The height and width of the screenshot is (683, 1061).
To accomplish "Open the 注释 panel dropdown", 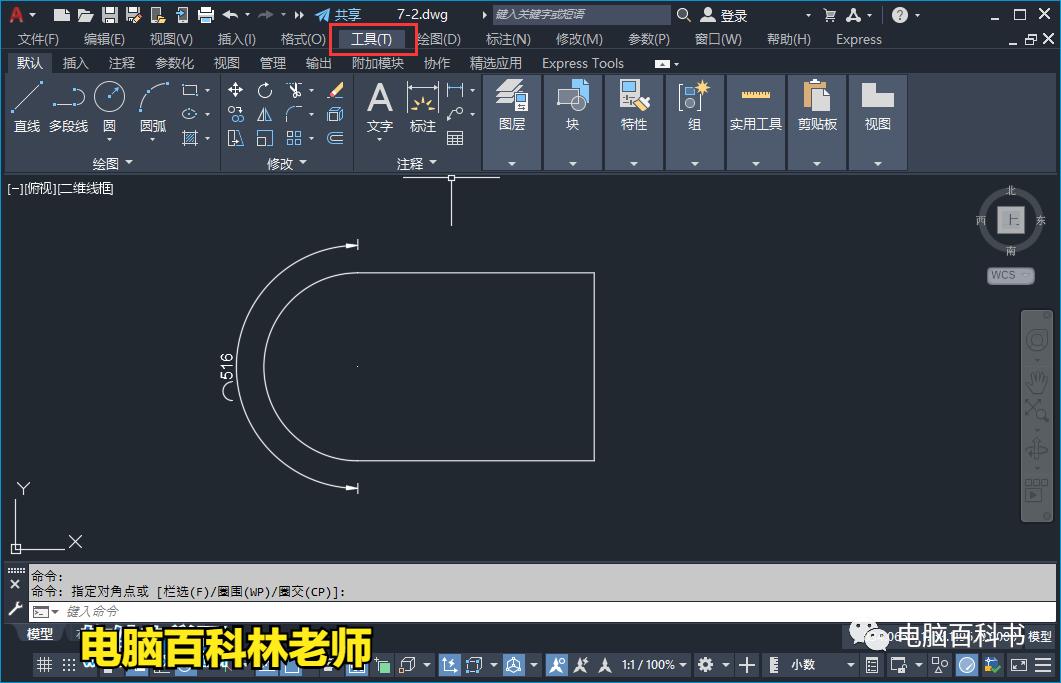I will (x=433, y=161).
